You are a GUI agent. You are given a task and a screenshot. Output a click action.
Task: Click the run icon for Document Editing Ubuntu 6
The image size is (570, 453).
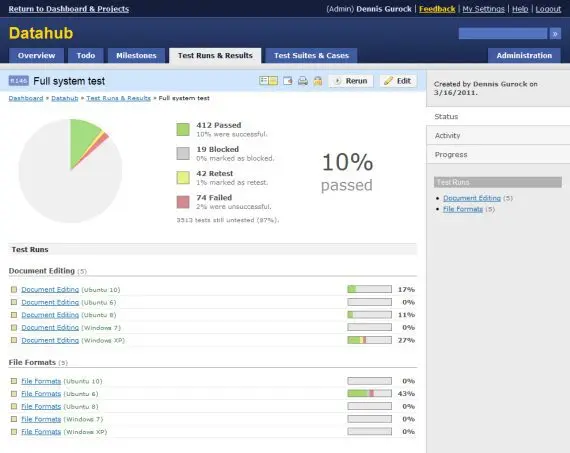(14, 302)
